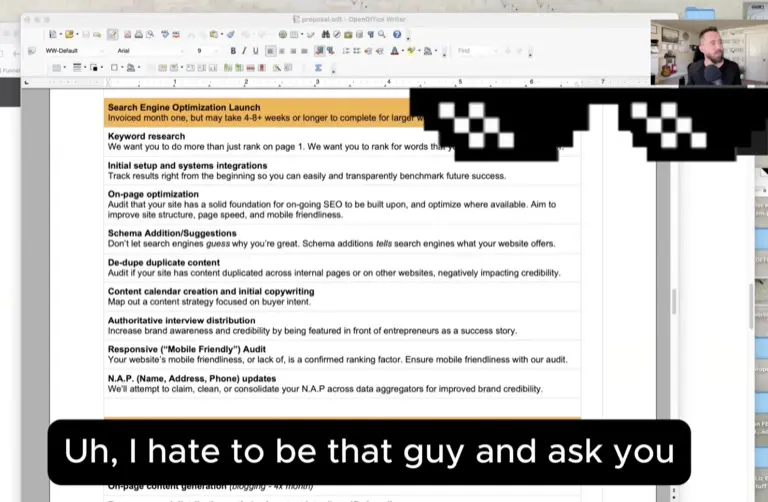Click the document vertical scrollbar thumb
The image size is (768, 502).
(x=674, y=301)
